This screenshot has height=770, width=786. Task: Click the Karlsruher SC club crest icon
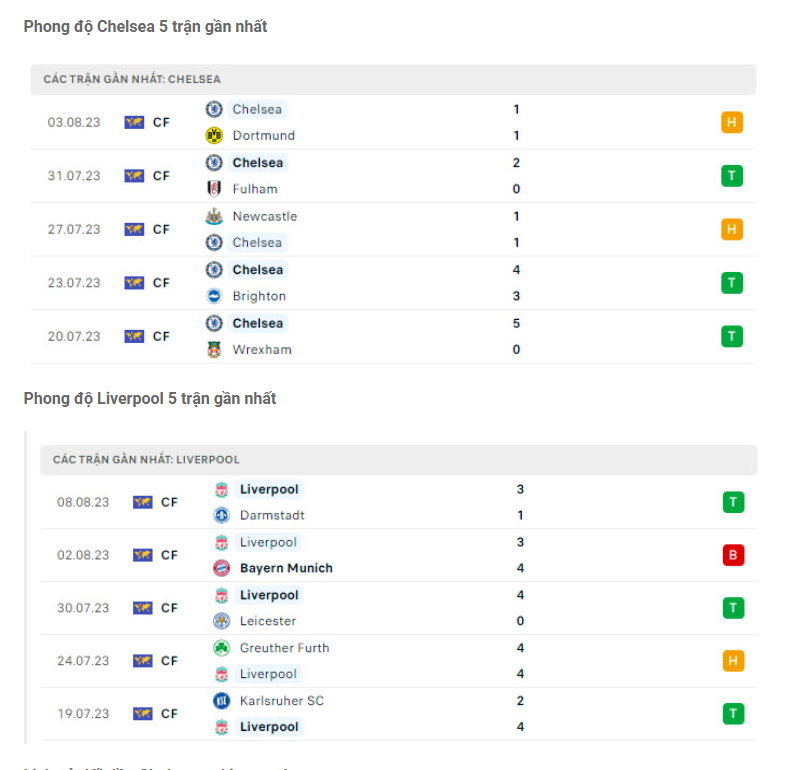click(x=222, y=701)
